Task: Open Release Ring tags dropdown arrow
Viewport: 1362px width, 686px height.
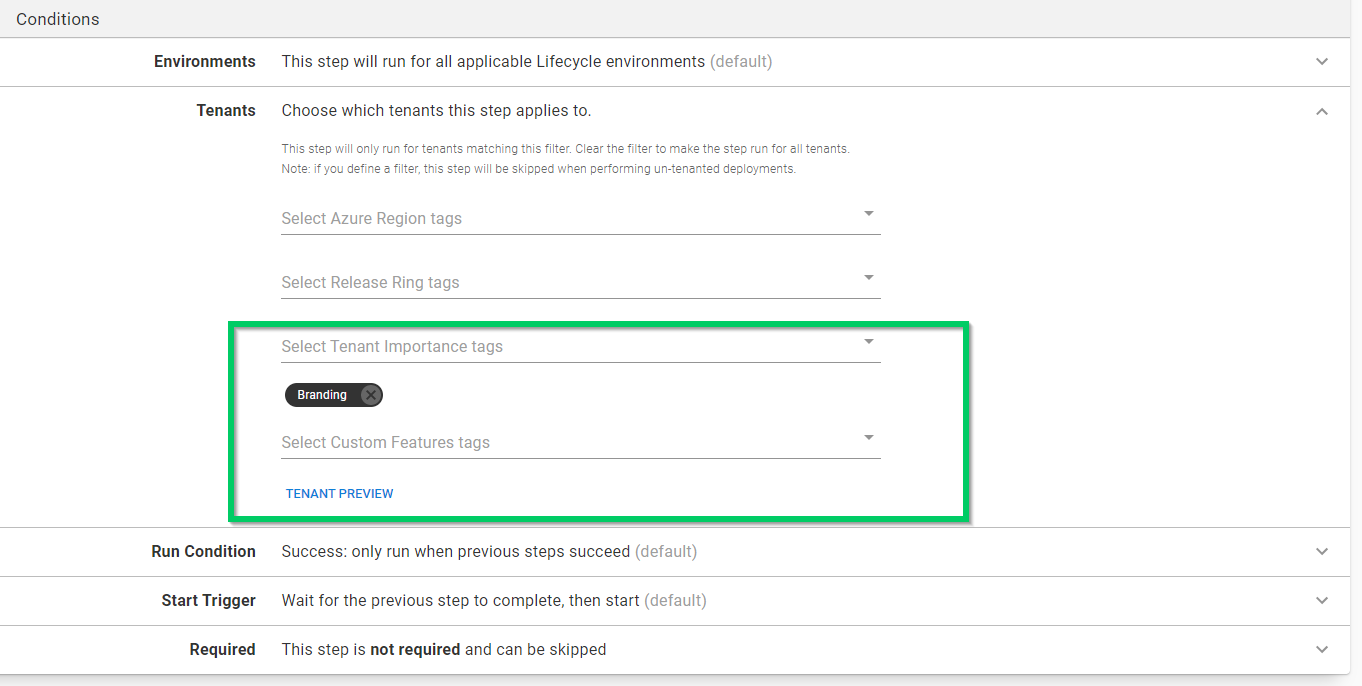Action: tap(868, 278)
